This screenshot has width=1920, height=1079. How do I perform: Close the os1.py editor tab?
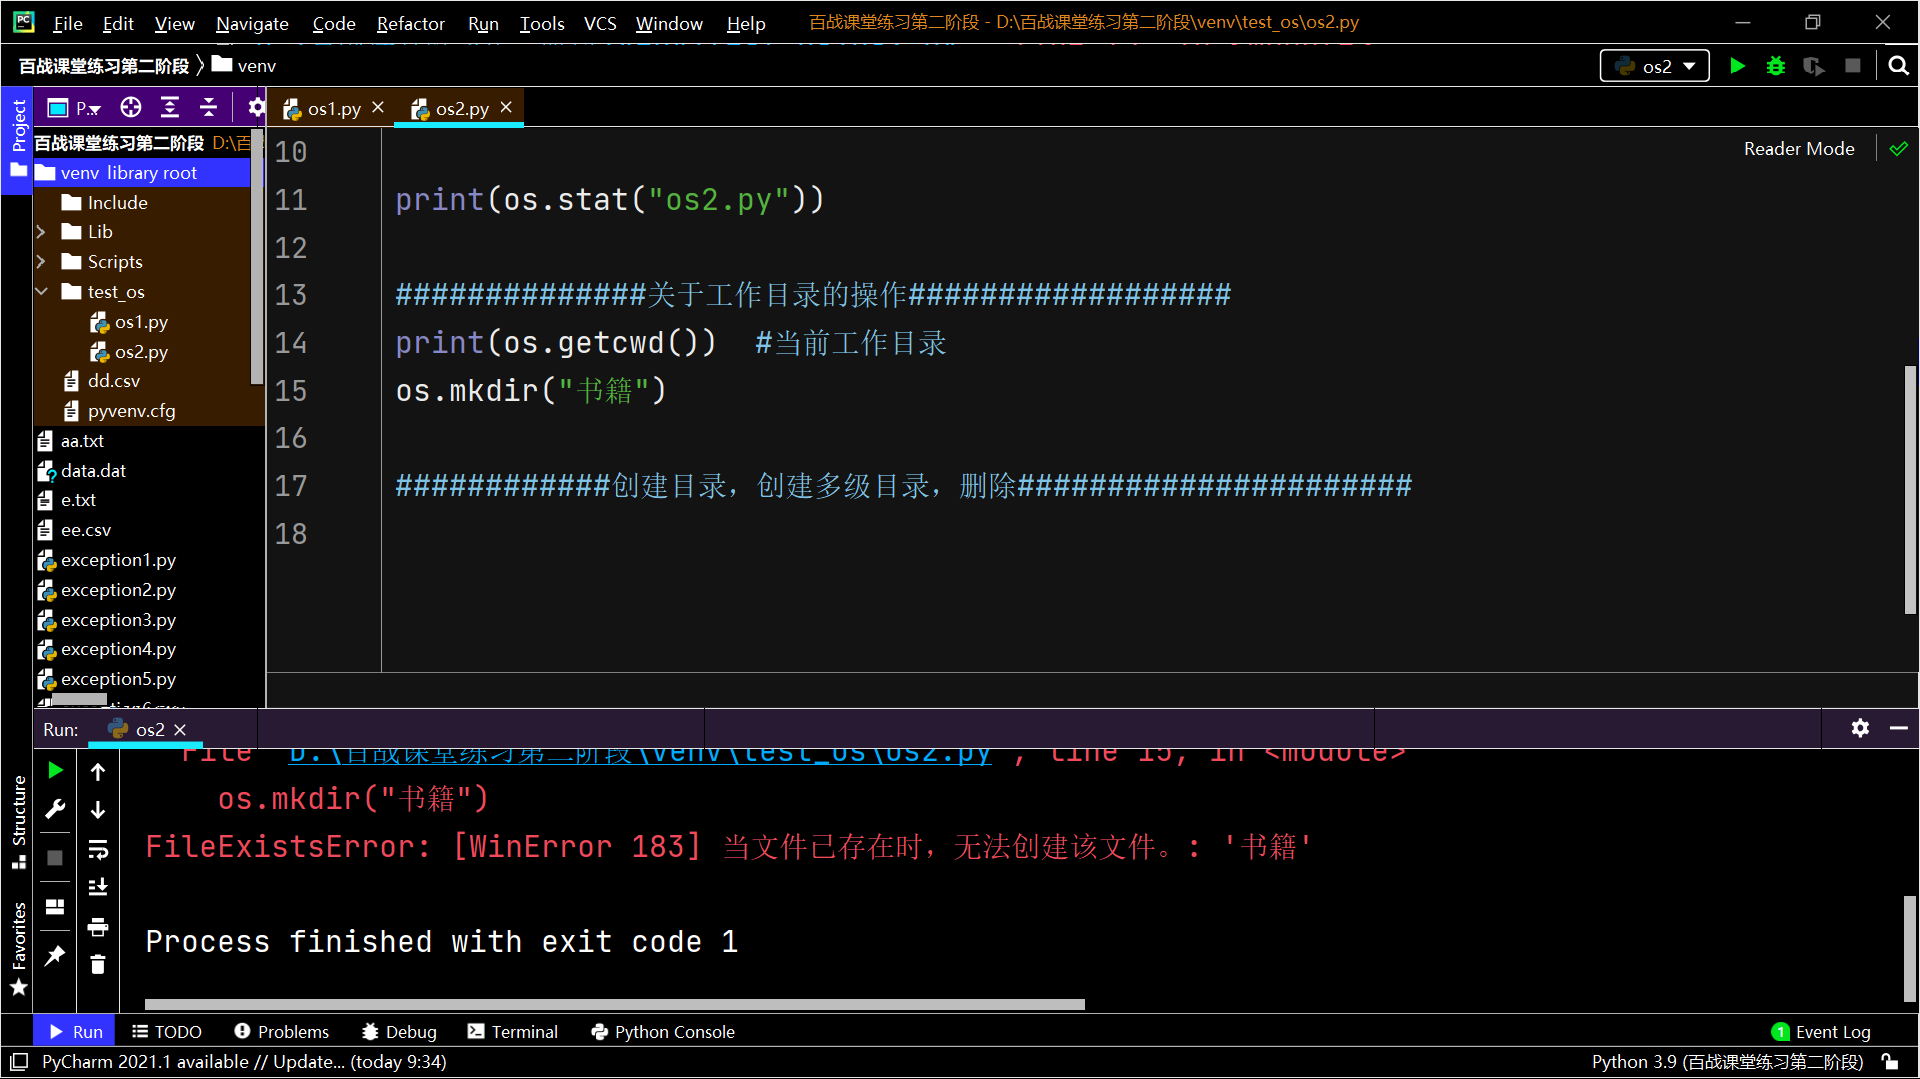(378, 107)
